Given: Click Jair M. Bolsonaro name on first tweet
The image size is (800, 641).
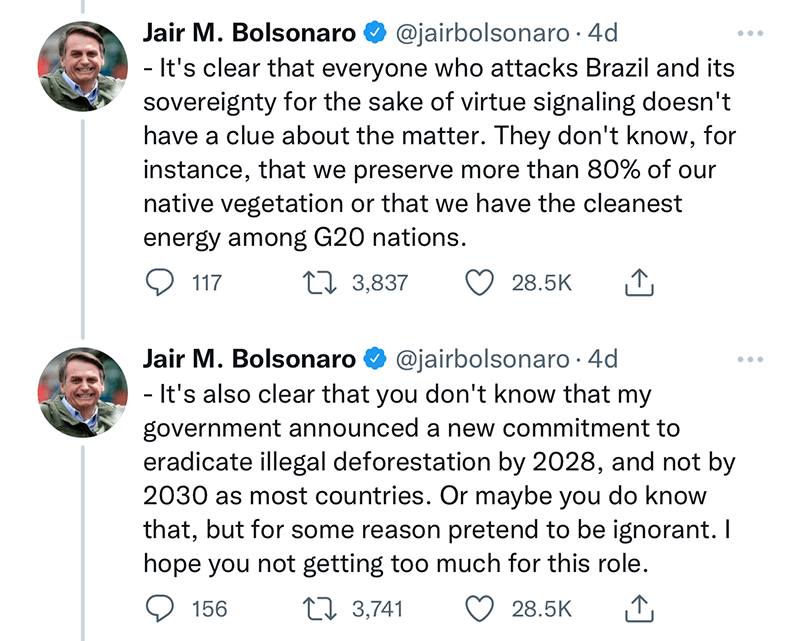Looking at the screenshot, I should [248, 33].
